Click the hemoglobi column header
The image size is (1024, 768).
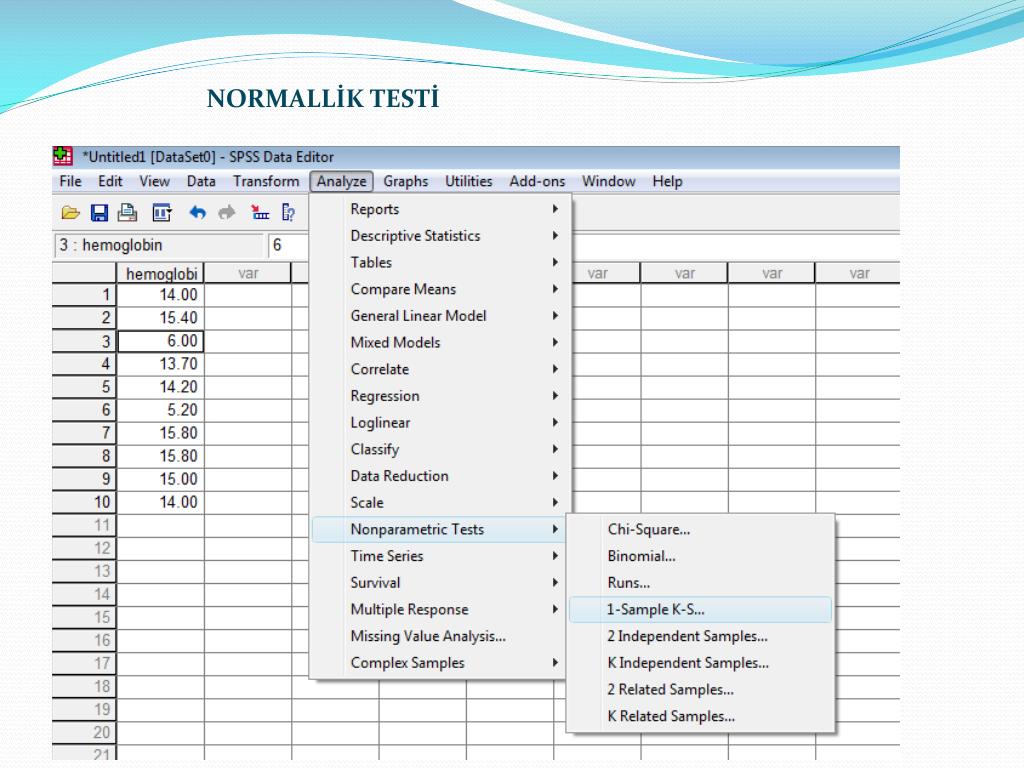[x=161, y=274]
